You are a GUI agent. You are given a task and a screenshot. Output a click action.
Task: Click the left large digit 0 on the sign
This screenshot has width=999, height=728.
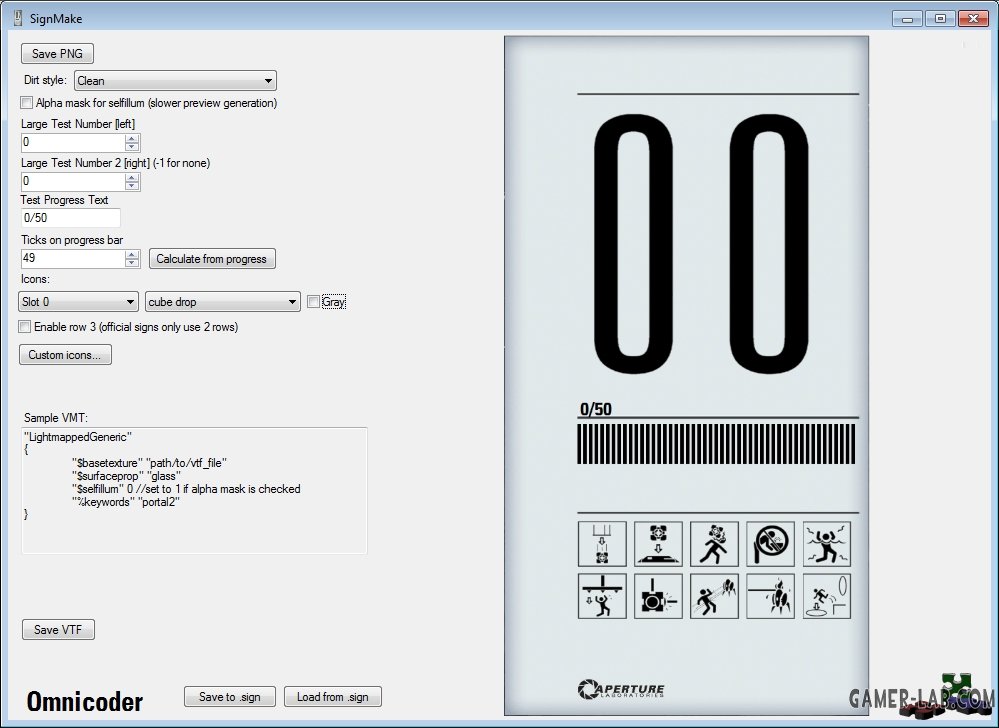point(634,245)
